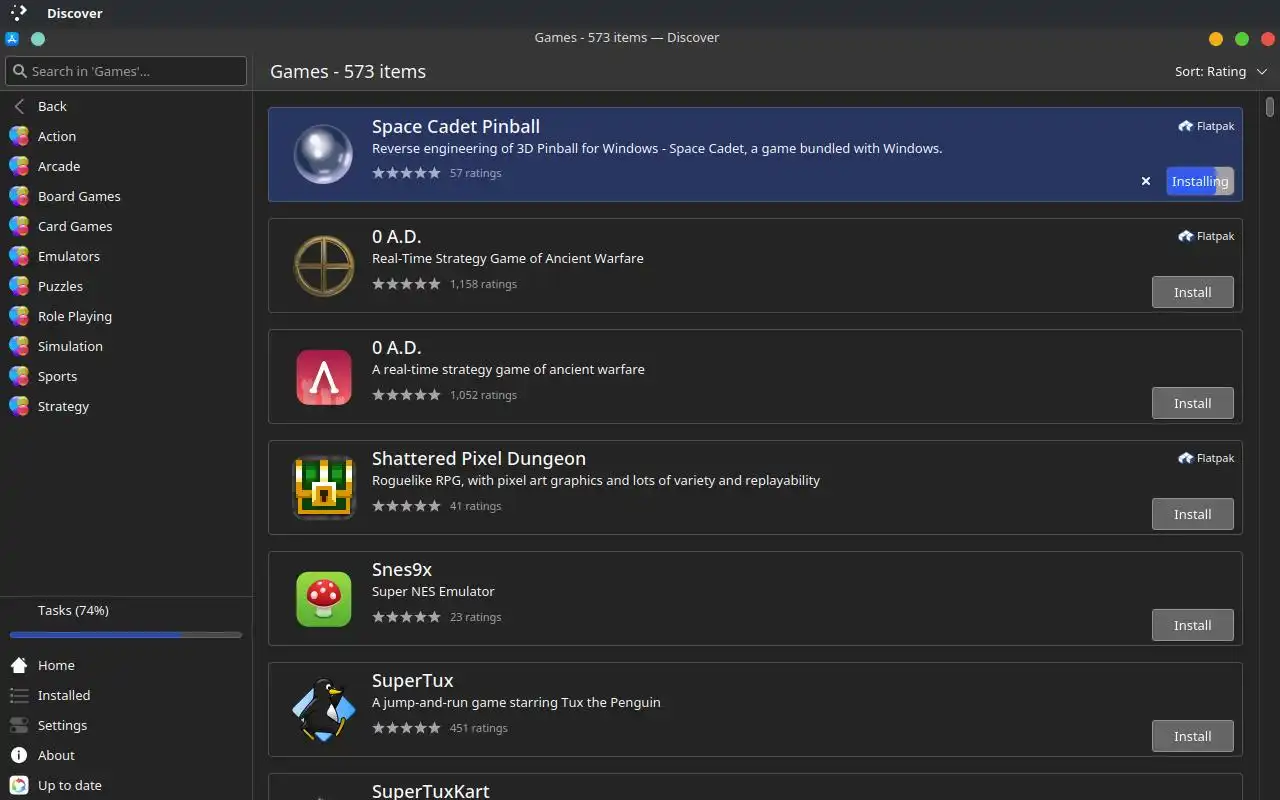Click the Snes9x mushroom icon
1280x800 pixels.
tap(323, 598)
